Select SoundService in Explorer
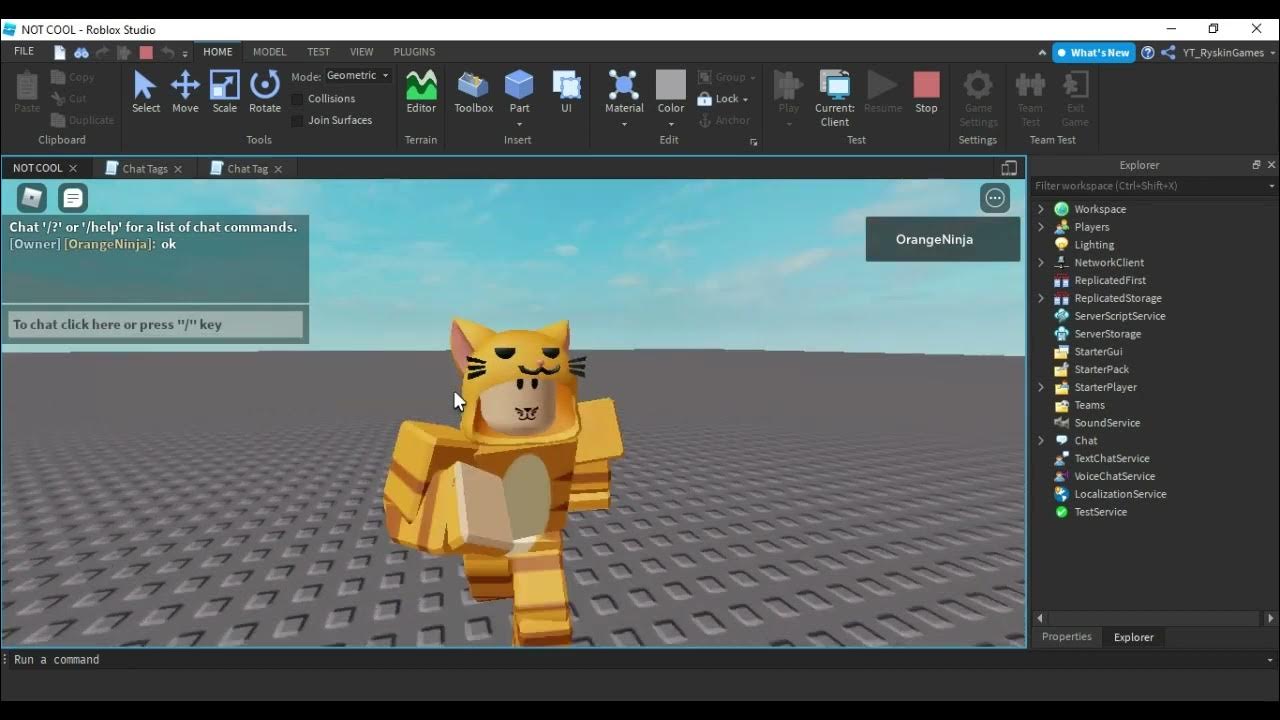 [x=1106, y=423]
